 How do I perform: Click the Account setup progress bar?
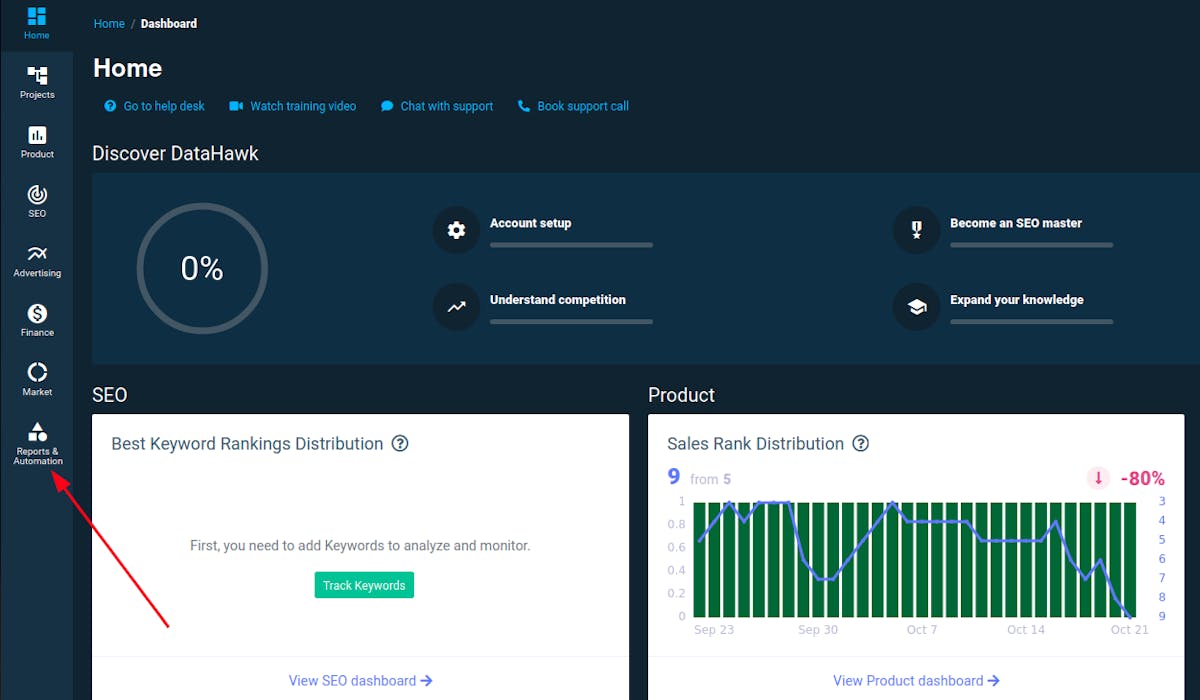point(571,244)
